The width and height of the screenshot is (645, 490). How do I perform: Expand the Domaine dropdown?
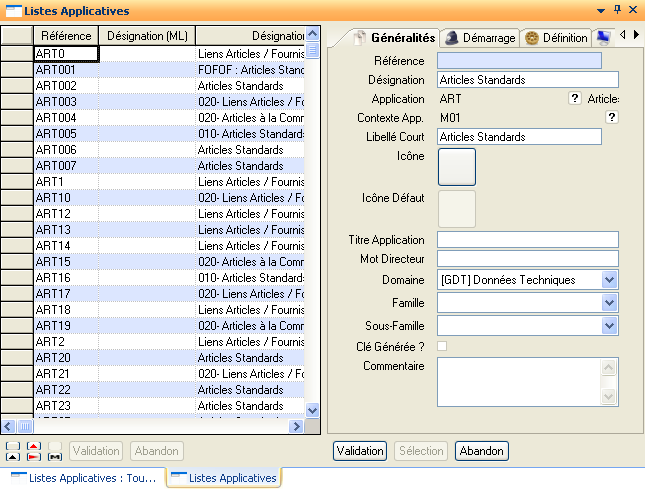(x=610, y=280)
